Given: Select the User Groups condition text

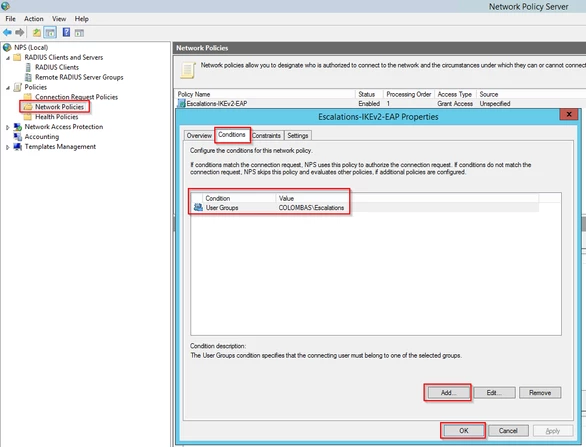Looking at the screenshot, I should point(222,207).
